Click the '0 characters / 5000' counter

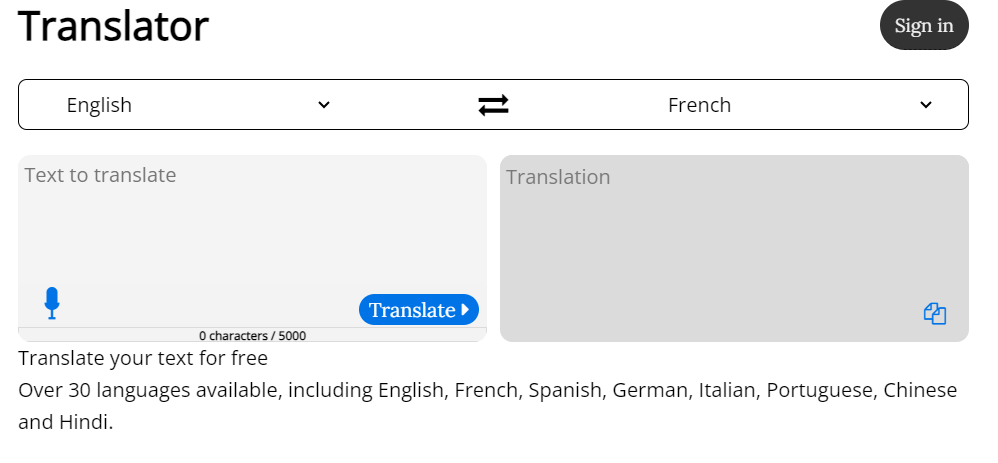(252, 336)
